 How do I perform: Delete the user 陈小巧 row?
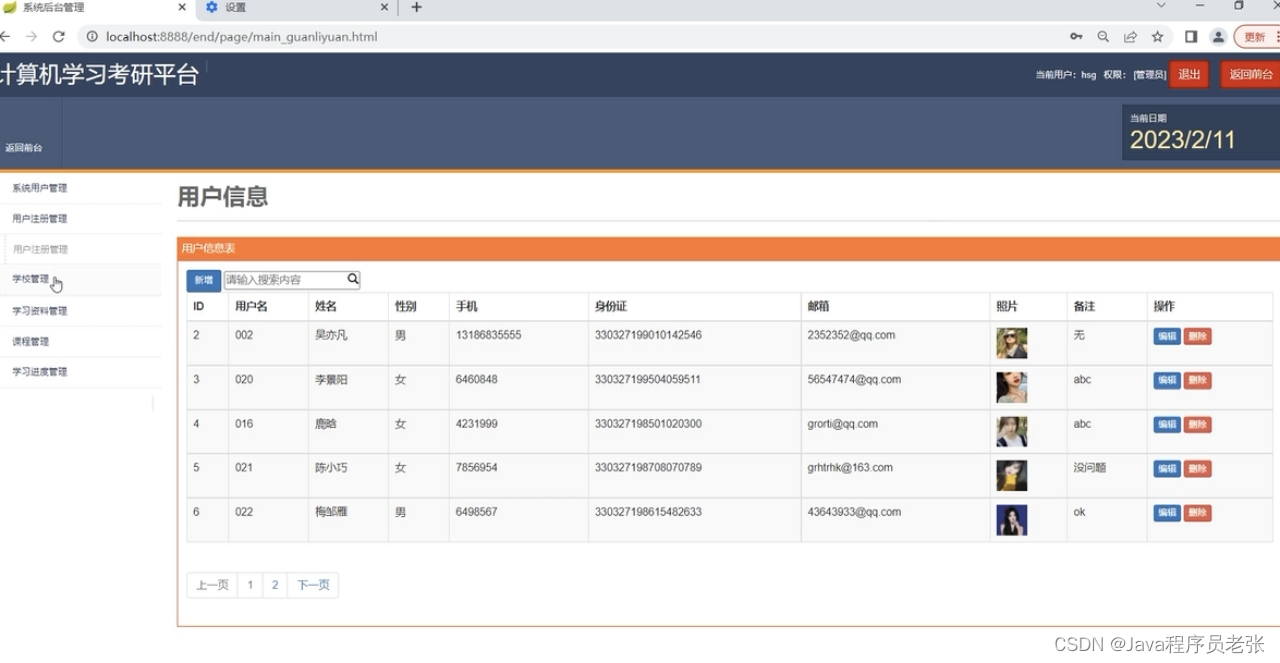point(1197,469)
